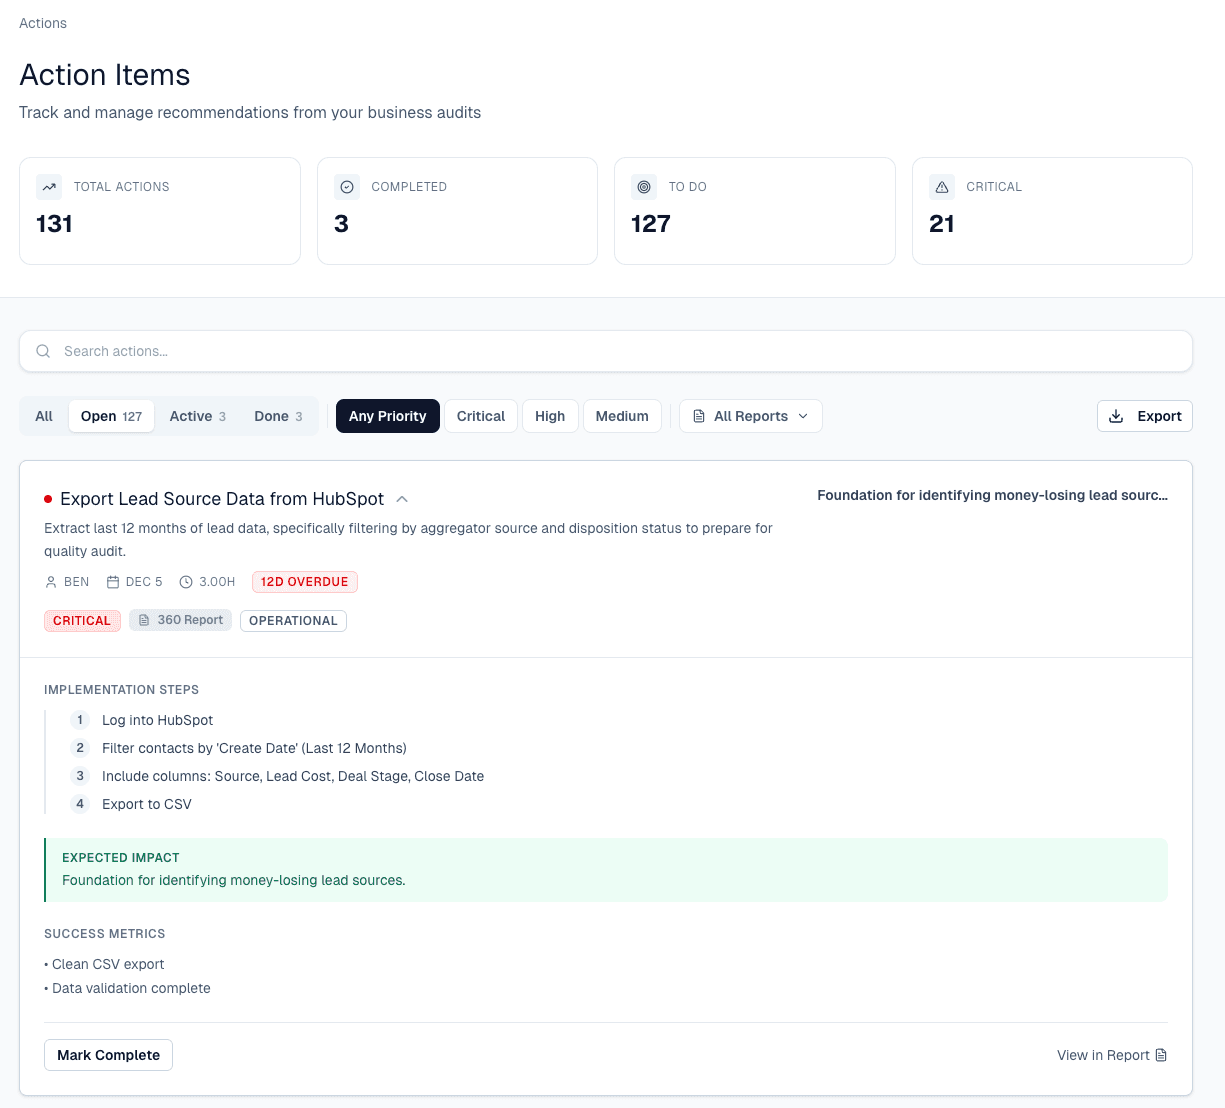This screenshot has width=1225, height=1108.
Task: Toggle the Medium priority filter
Action: [x=622, y=416]
